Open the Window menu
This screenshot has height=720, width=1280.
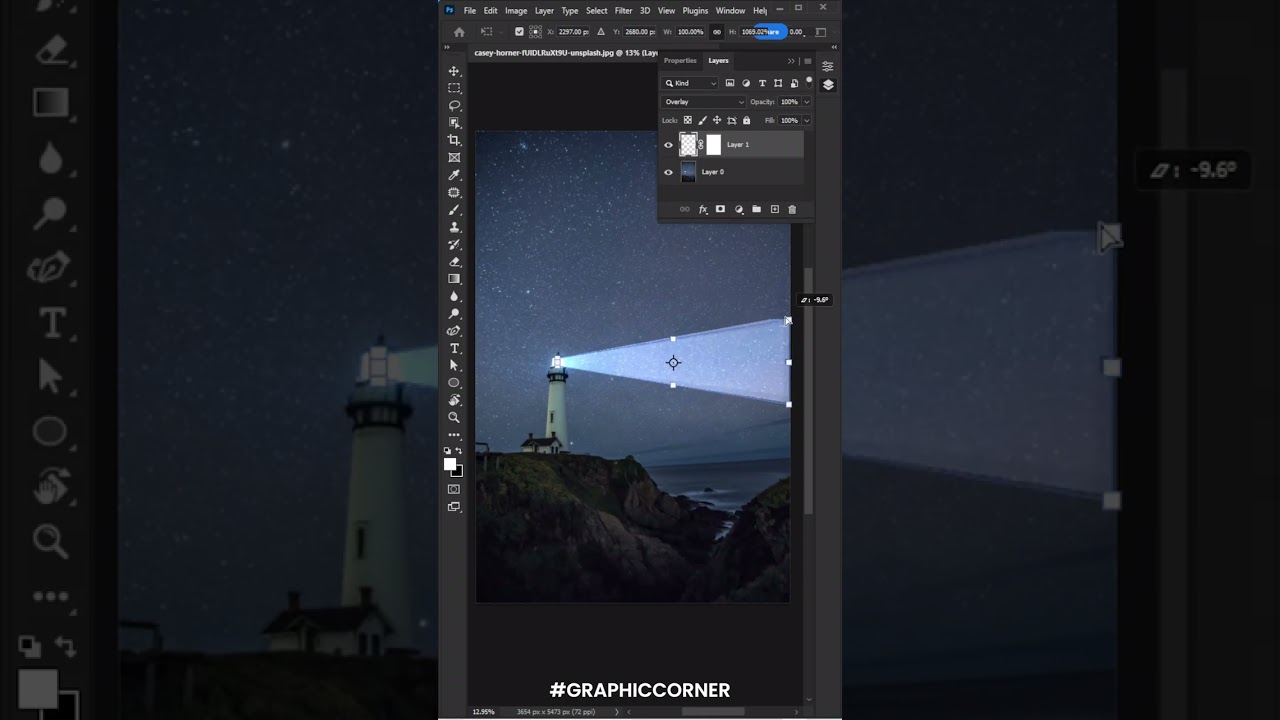point(730,11)
